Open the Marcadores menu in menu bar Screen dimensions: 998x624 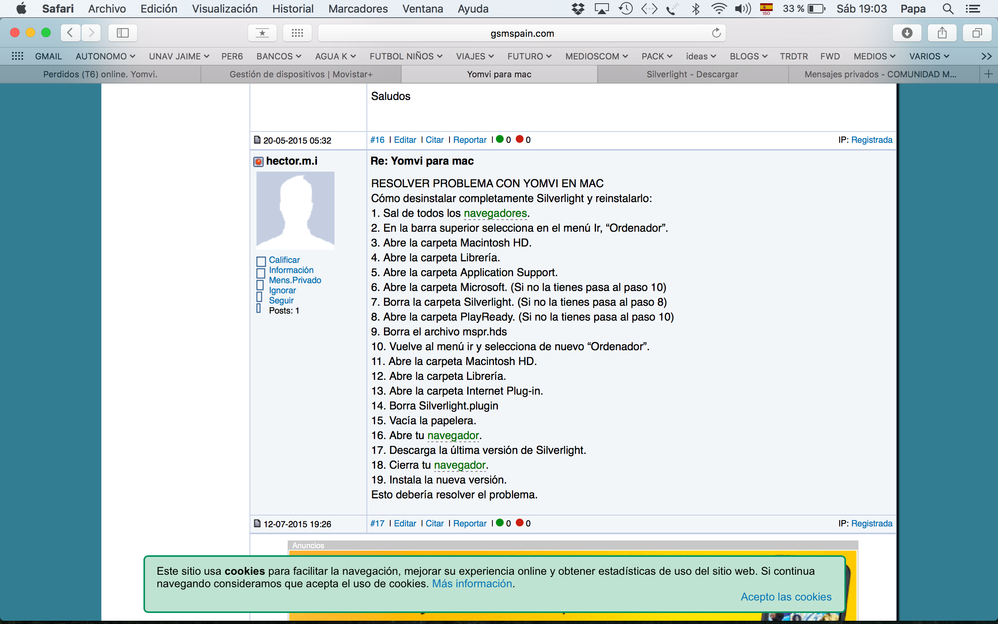358,9
